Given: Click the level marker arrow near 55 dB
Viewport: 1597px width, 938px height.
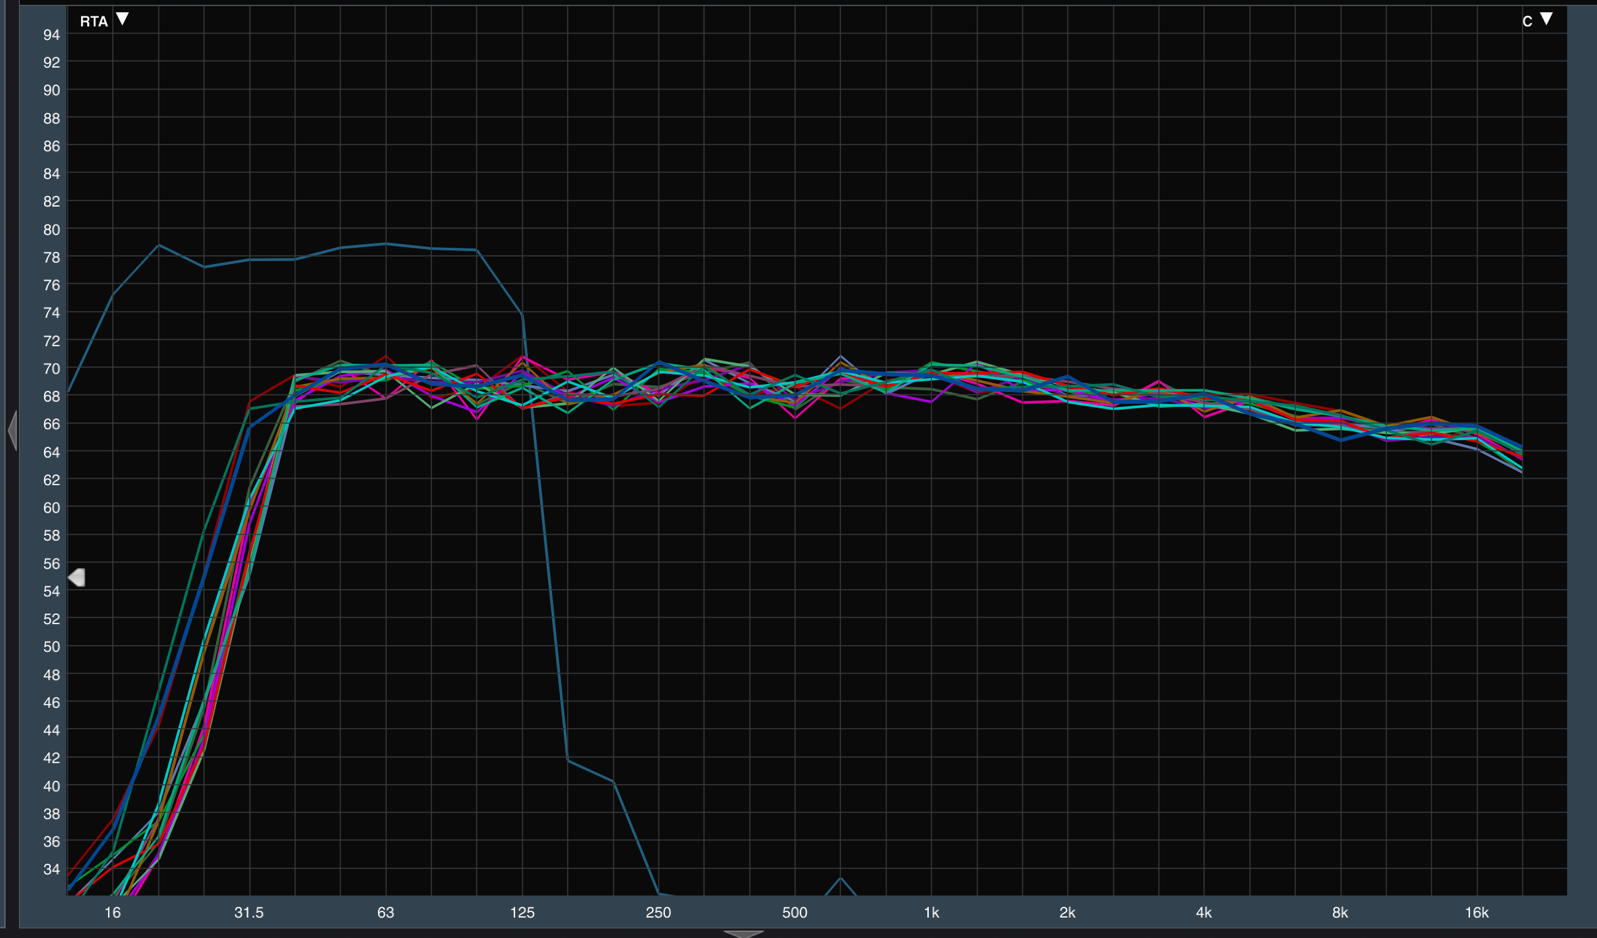Looking at the screenshot, I should (77, 577).
